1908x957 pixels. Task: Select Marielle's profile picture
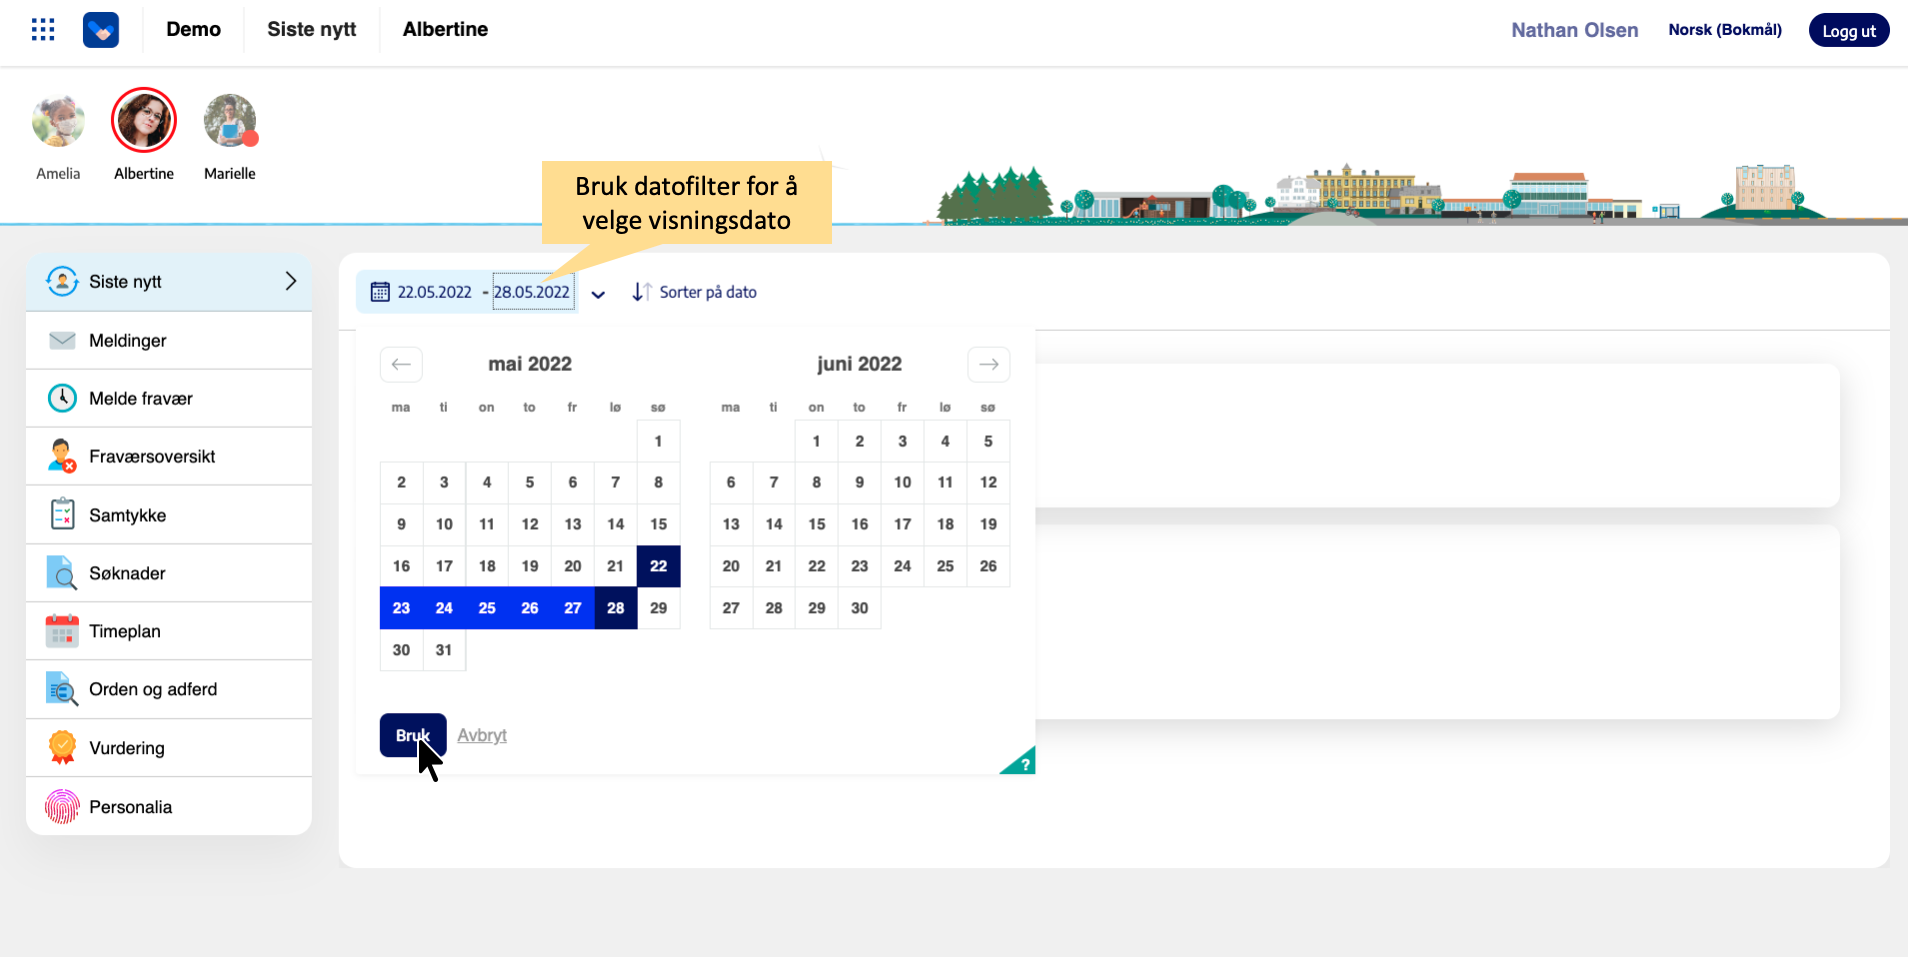click(230, 121)
